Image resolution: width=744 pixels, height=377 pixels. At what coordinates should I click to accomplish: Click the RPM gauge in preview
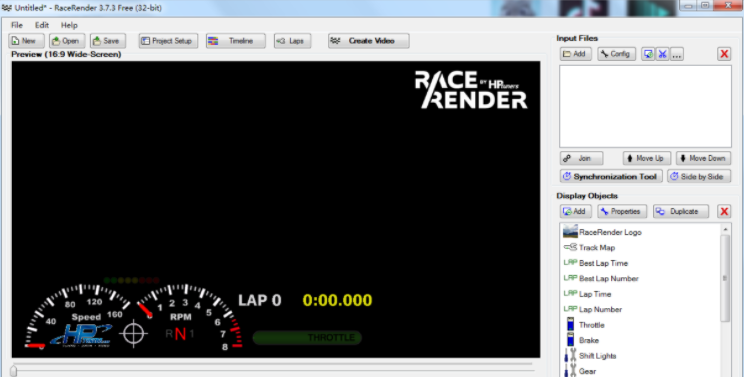pos(191,316)
